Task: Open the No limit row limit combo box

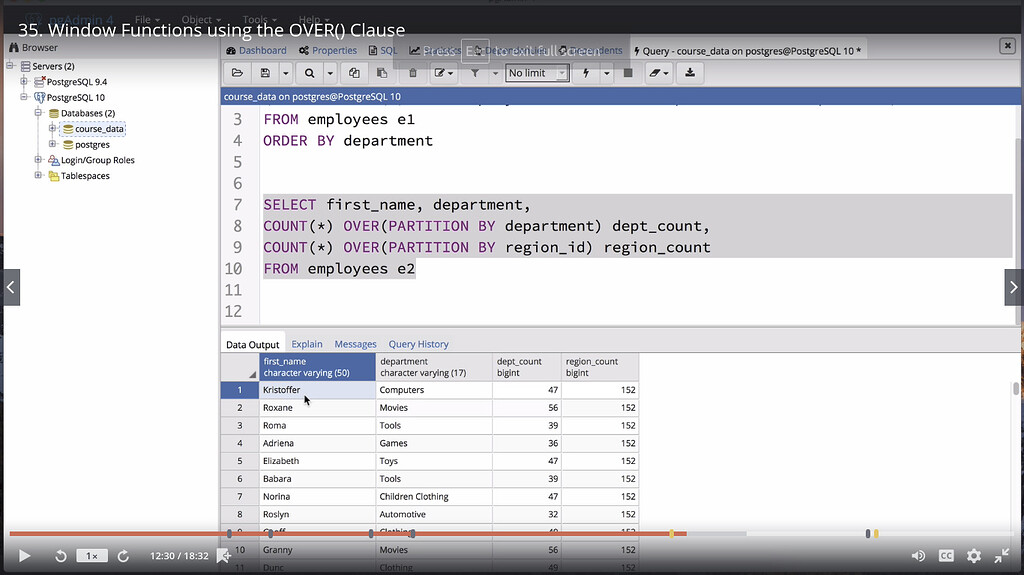Action: (537, 73)
